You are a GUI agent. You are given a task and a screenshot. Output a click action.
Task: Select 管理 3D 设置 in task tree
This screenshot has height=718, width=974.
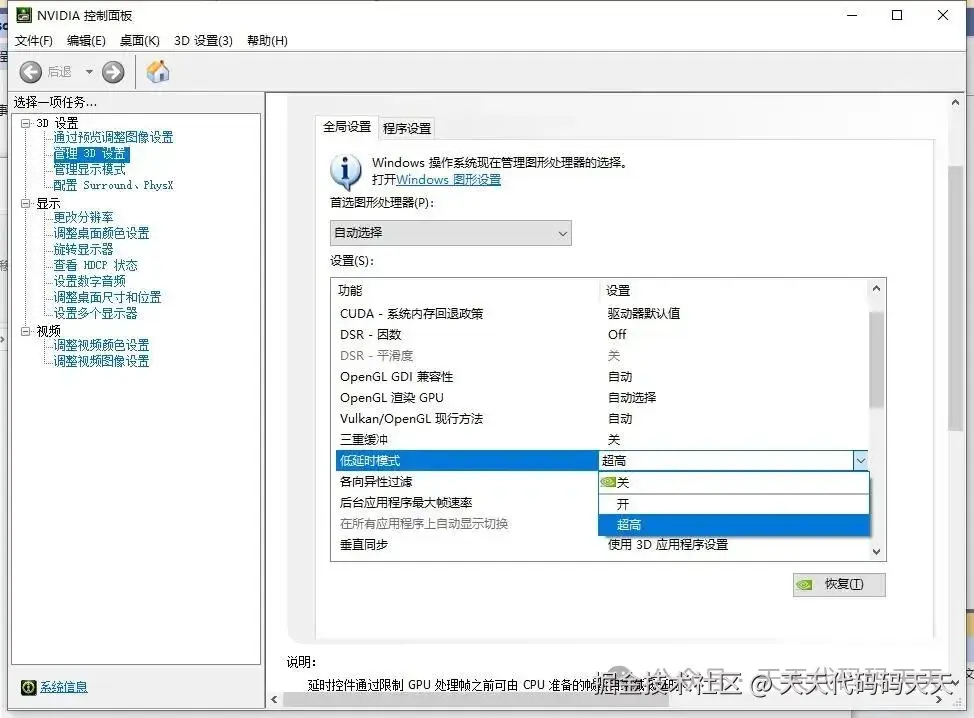coord(91,153)
